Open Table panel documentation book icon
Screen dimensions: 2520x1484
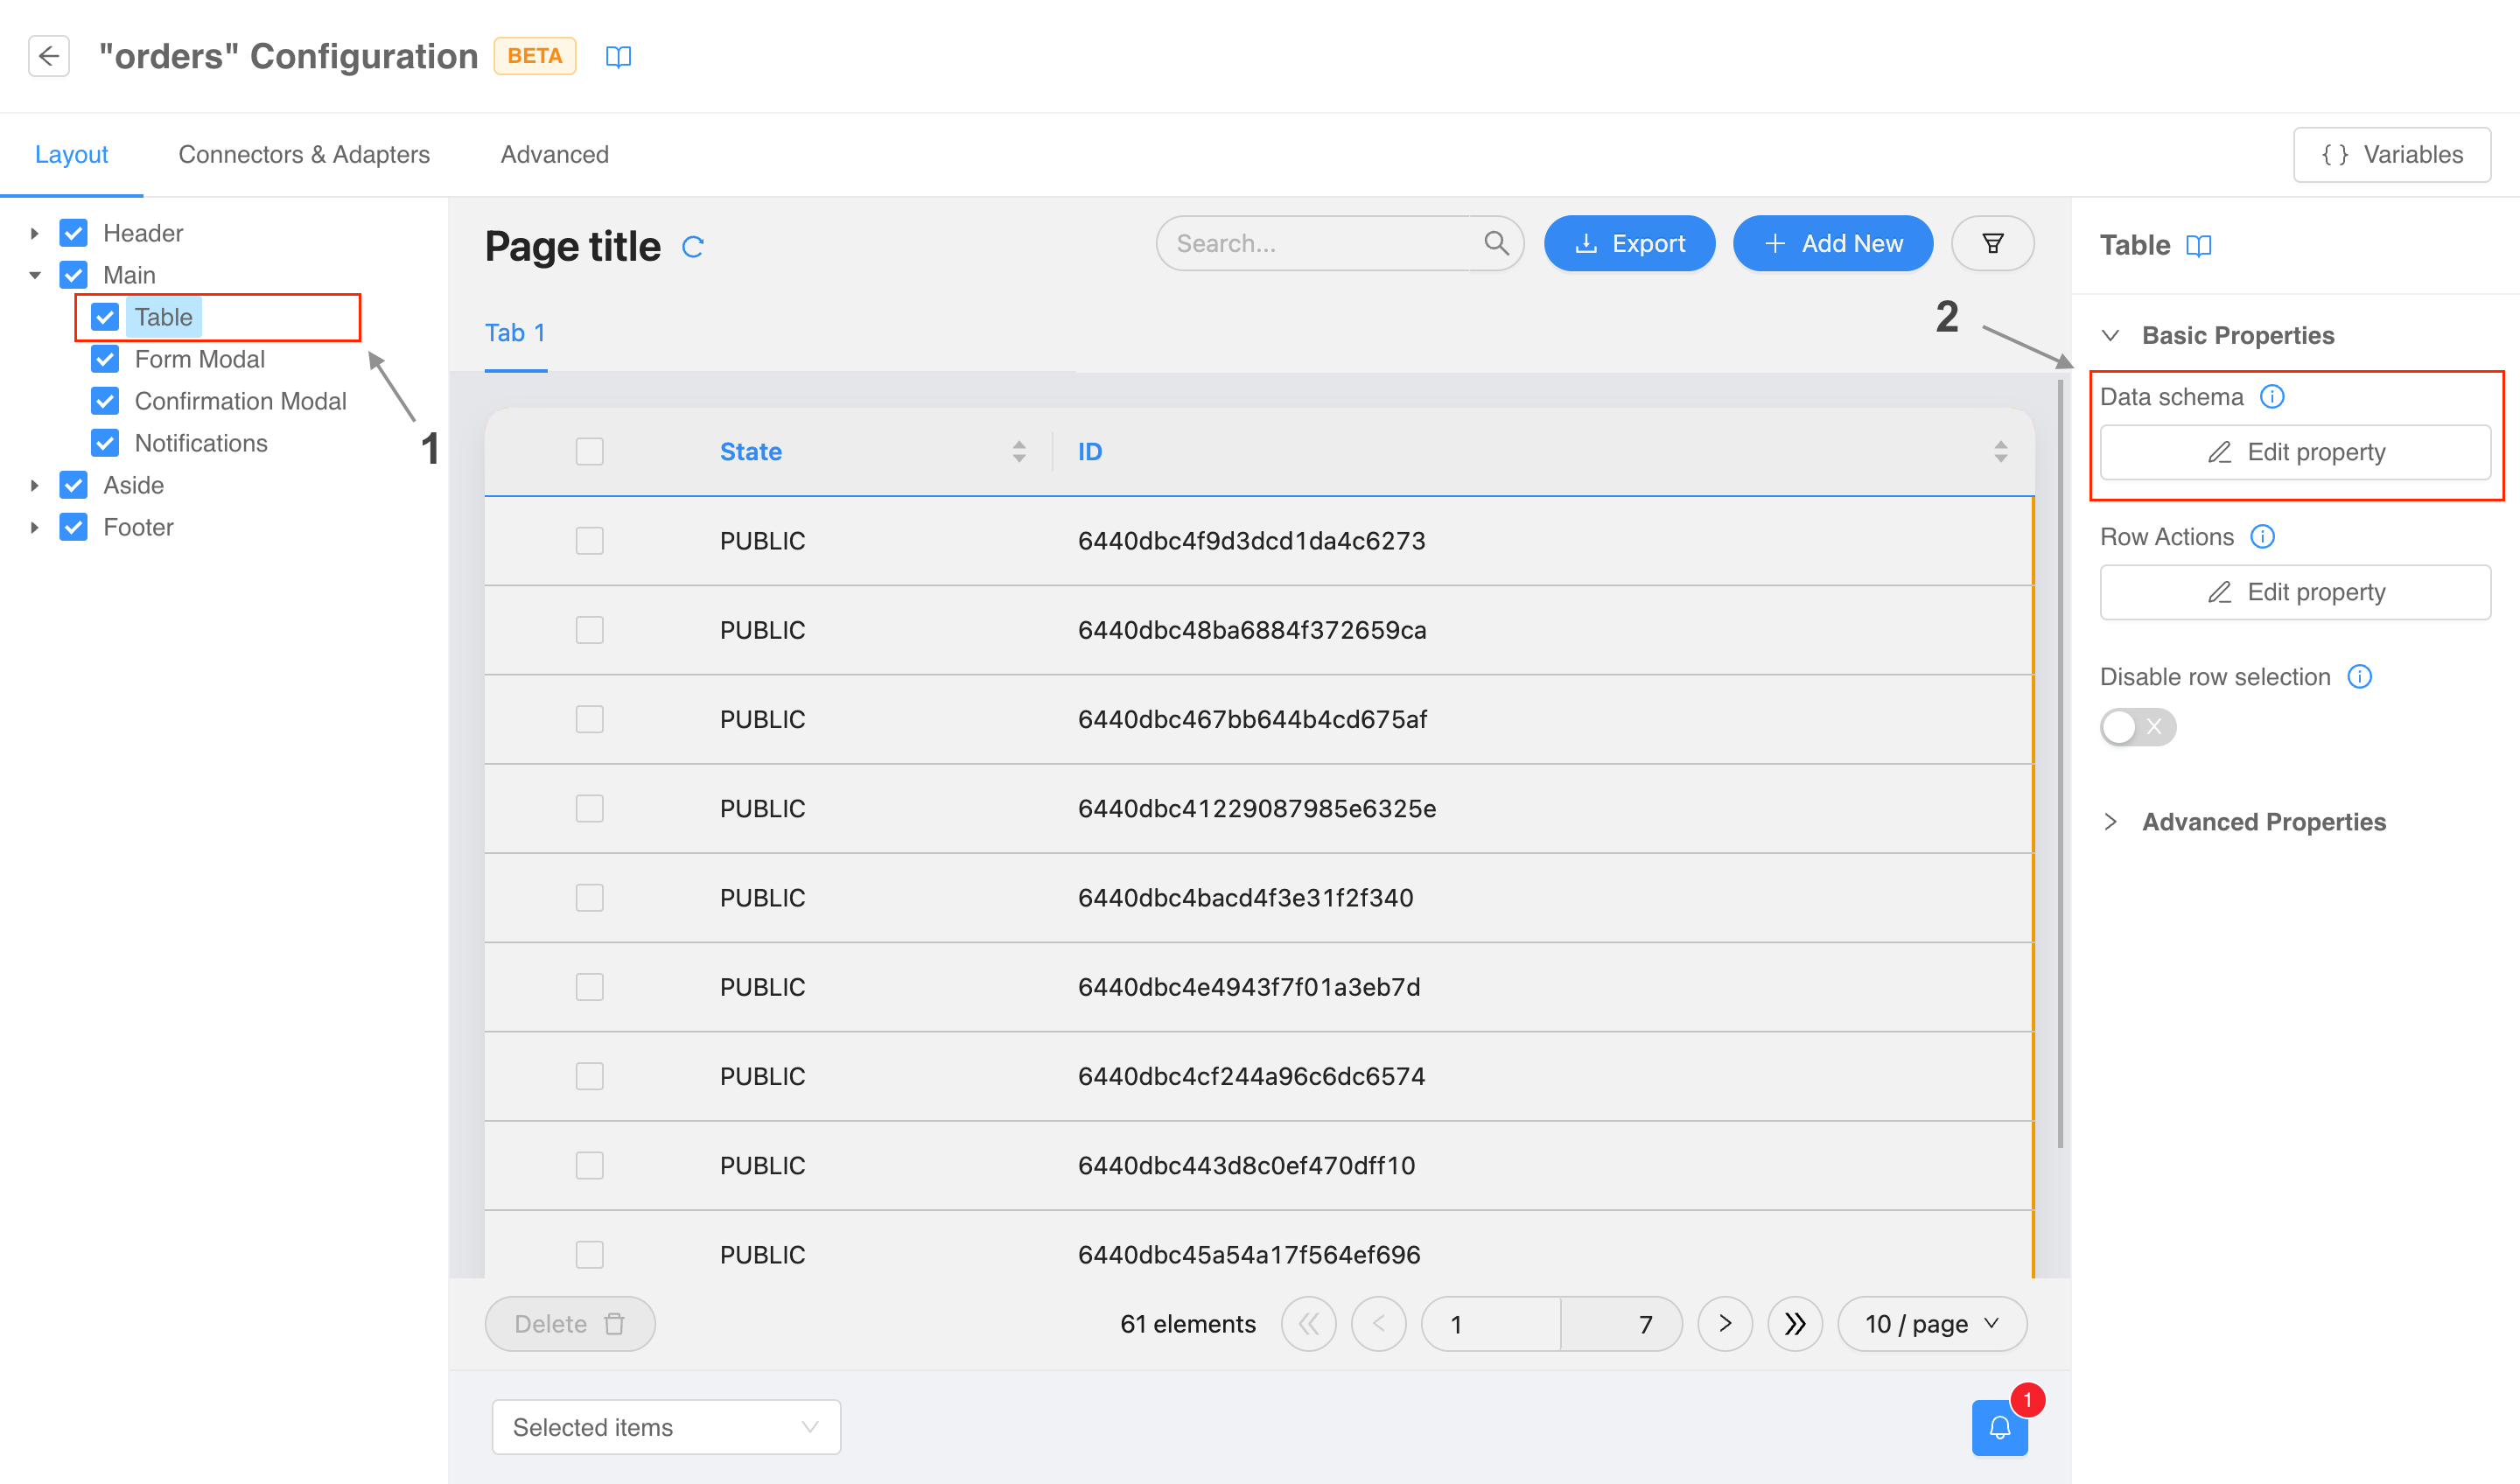2198,246
